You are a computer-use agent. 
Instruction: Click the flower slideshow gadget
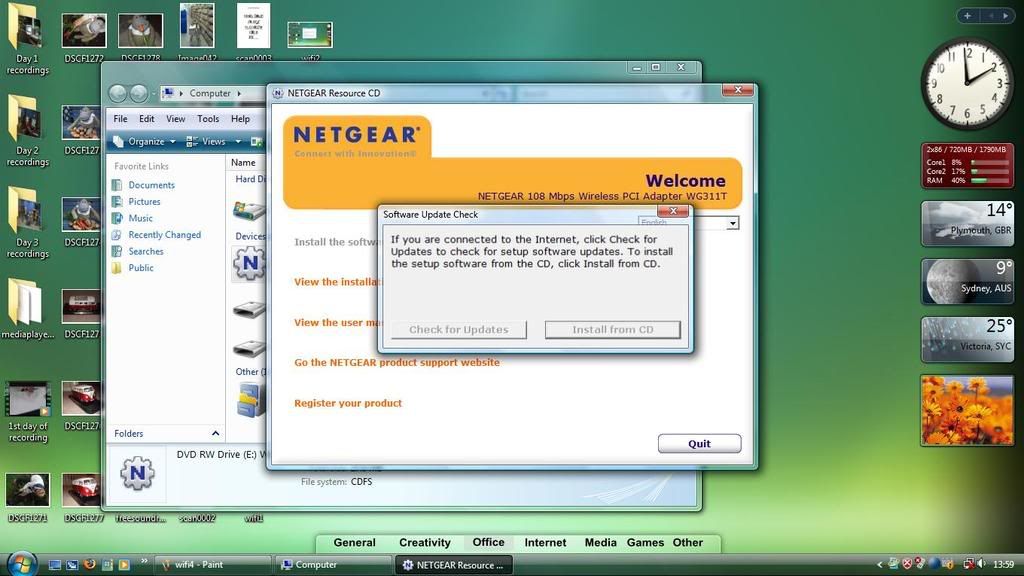[967, 411]
